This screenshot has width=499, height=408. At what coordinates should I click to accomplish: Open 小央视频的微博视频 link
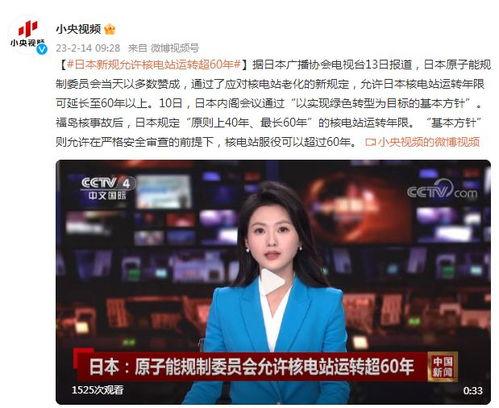pos(429,142)
